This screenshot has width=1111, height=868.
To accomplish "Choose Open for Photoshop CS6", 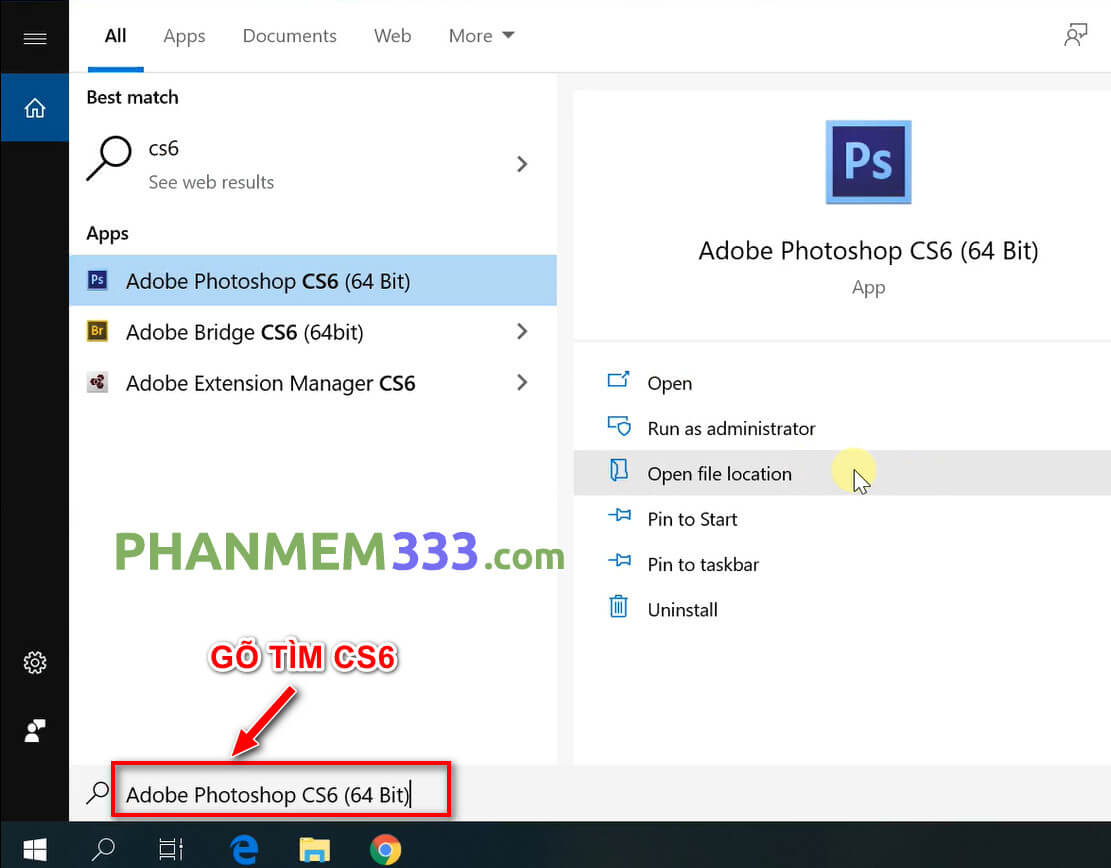I will (x=670, y=383).
